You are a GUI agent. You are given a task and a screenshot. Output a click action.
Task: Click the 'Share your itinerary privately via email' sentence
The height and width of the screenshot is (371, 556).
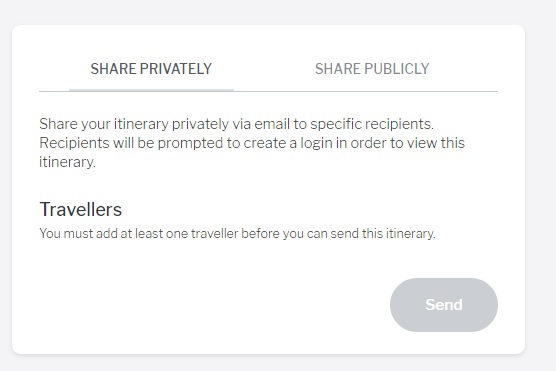tap(236, 124)
